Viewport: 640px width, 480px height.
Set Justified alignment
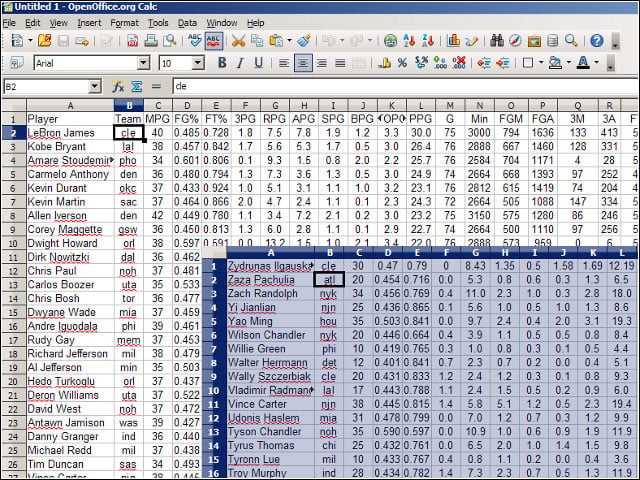pos(340,63)
